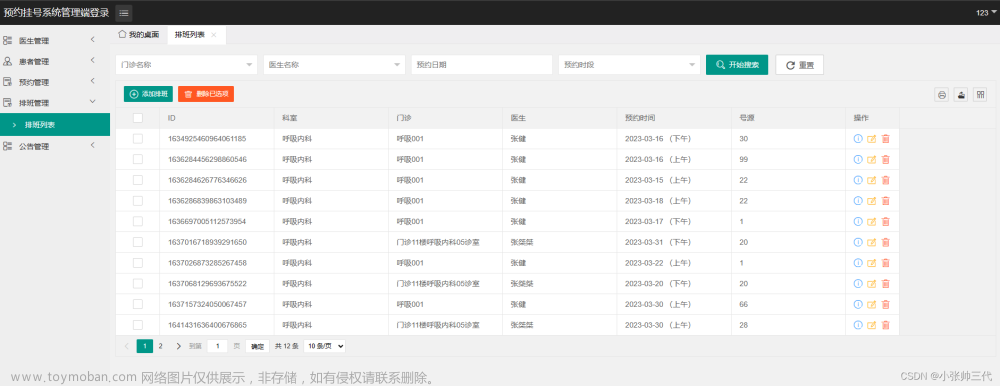Toggle the sidebar collapse icon in header

(124, 13)
